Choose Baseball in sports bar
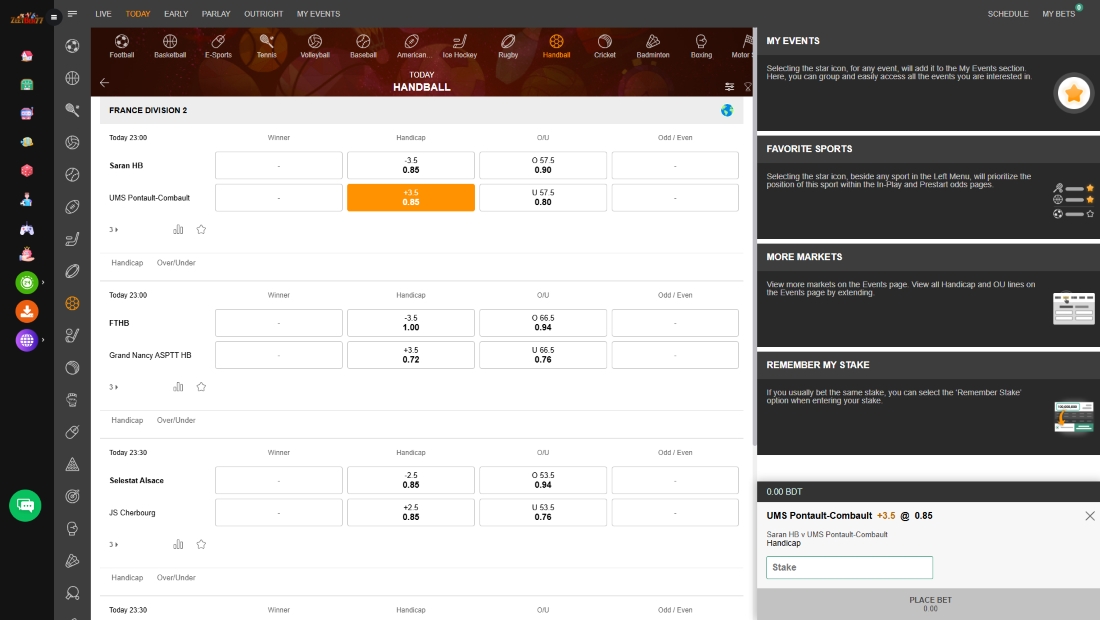The image size is (1100, 620). point(363,46)
